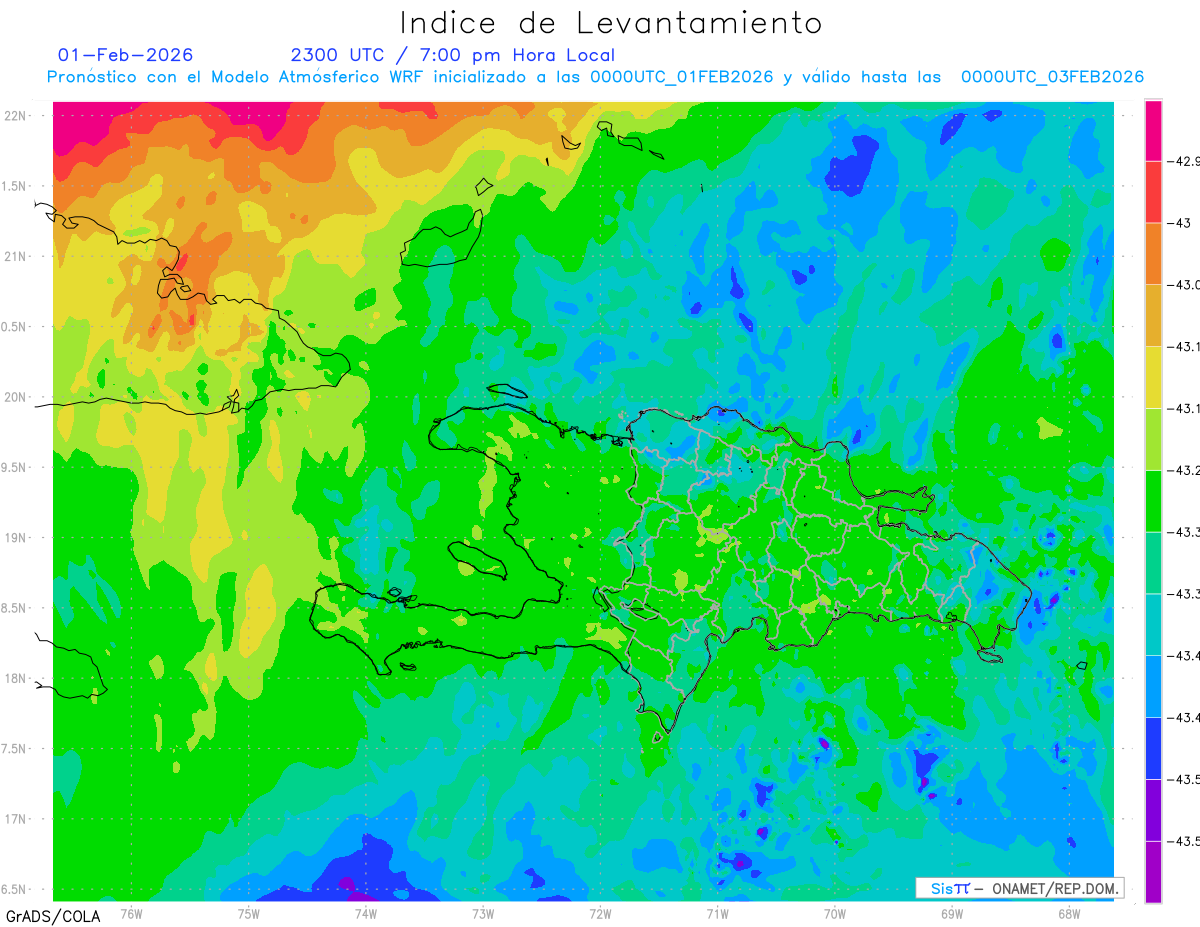
Task: Click the "9.5N" latitude label
Action: click(15, 468)
